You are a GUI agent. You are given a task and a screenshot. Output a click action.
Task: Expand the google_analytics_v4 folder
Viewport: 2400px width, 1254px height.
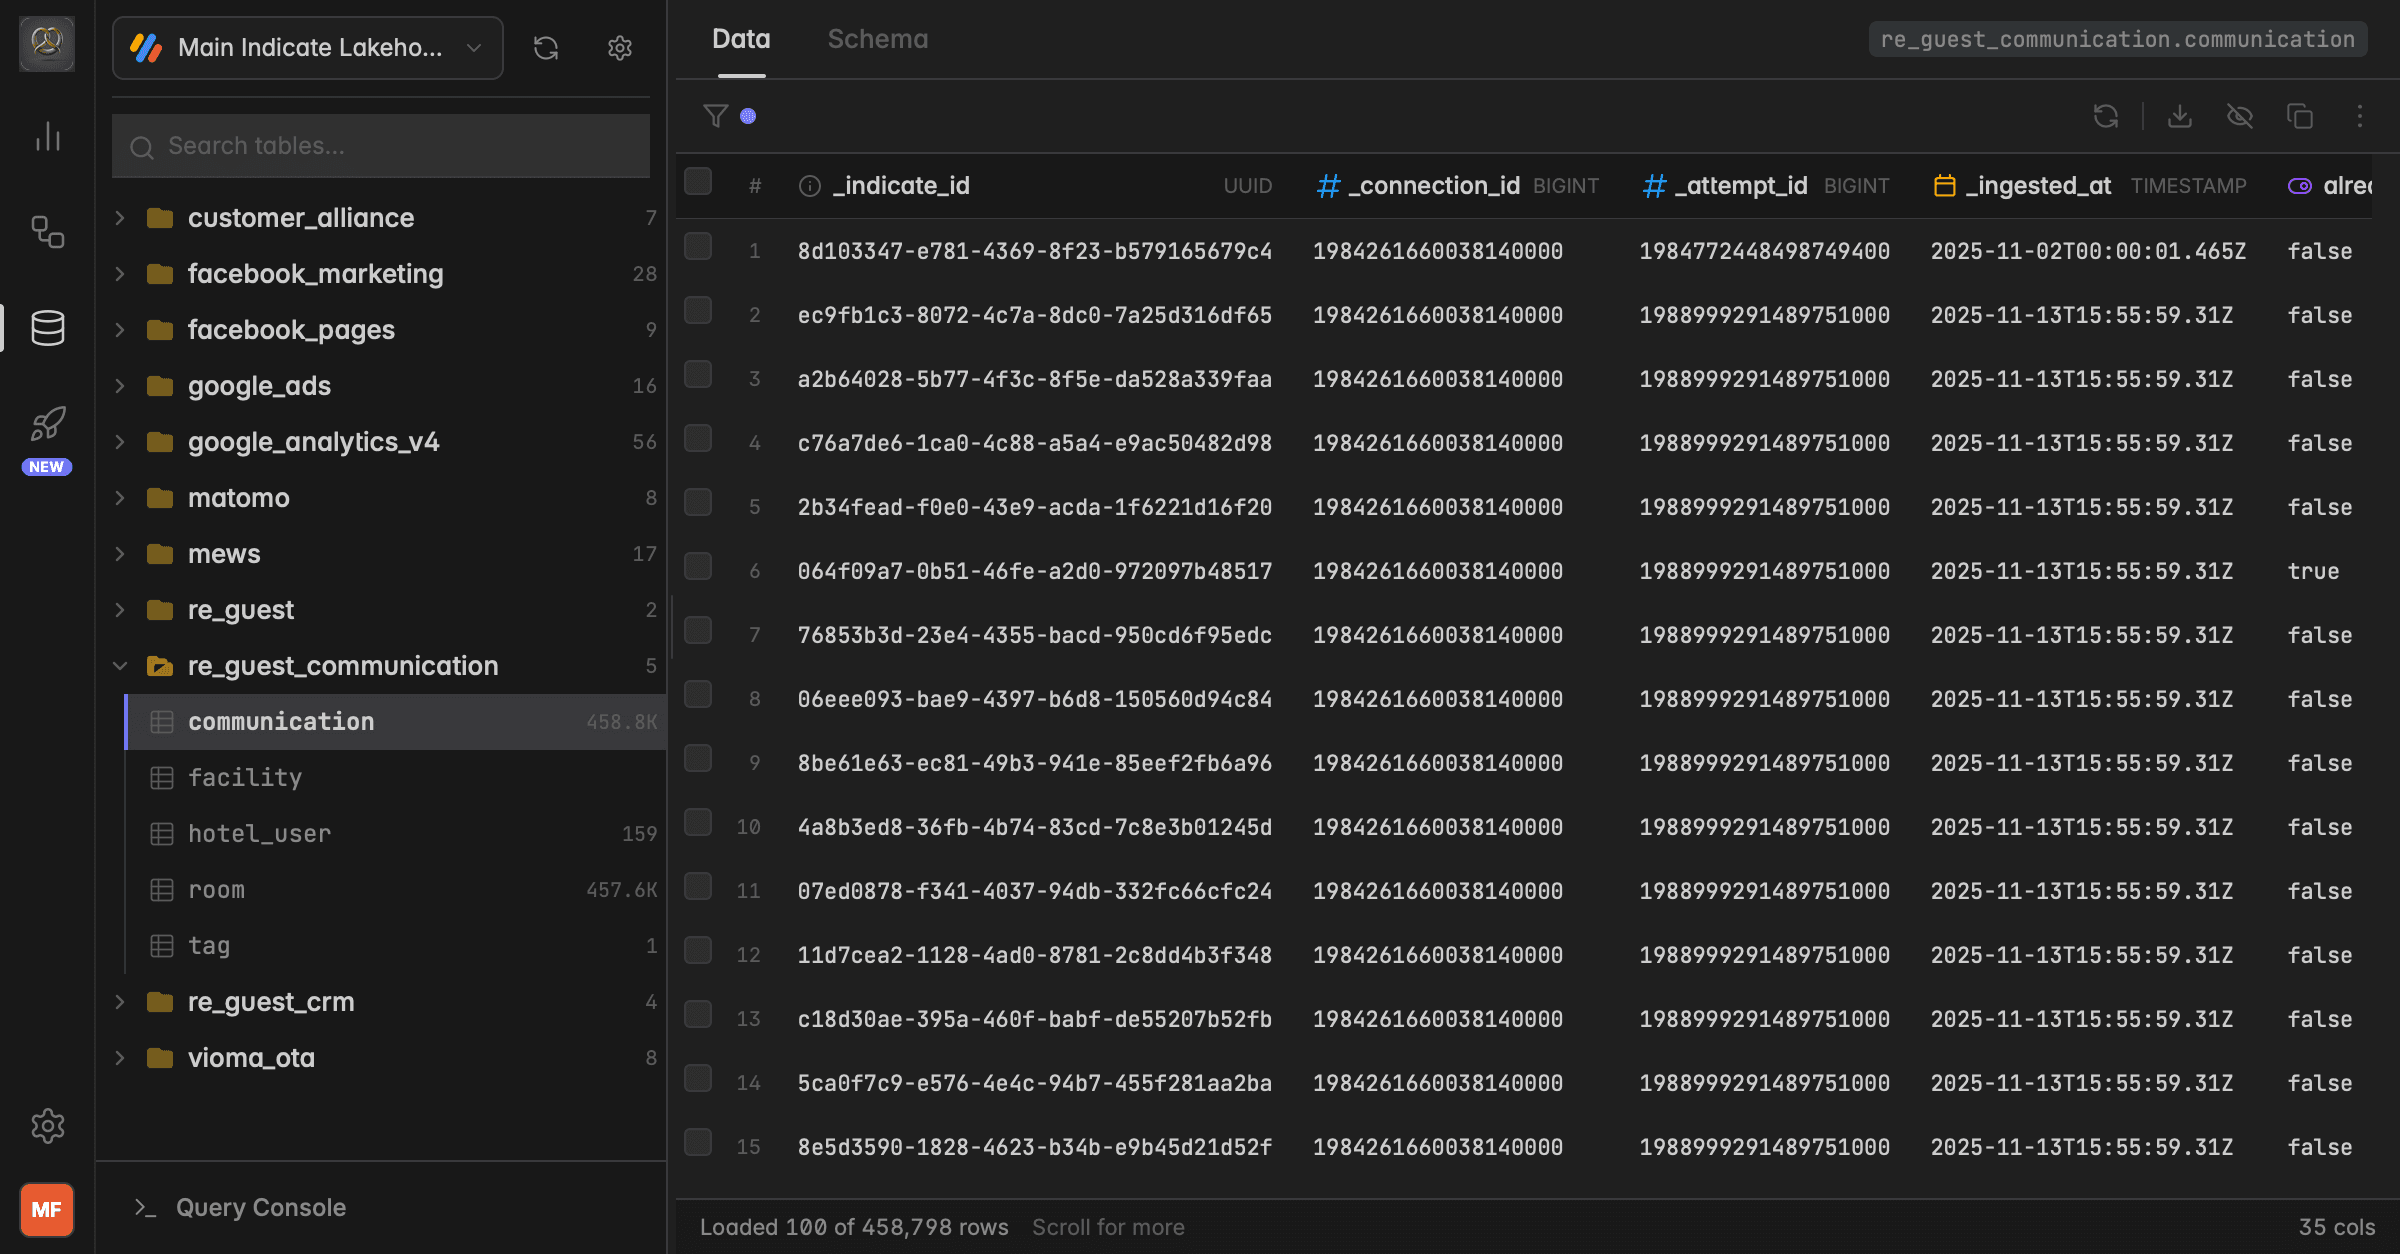click(x=120, y=442)
